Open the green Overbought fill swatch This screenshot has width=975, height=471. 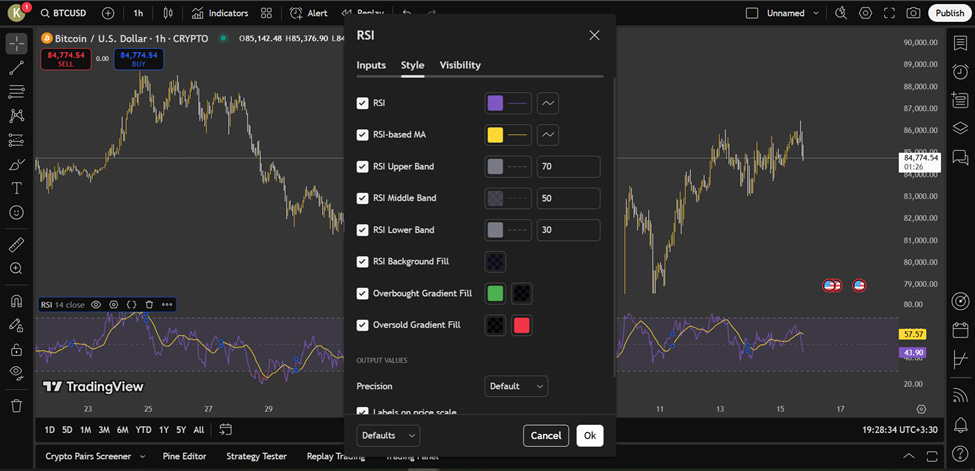pyautogui.click(x=495, y=294)
